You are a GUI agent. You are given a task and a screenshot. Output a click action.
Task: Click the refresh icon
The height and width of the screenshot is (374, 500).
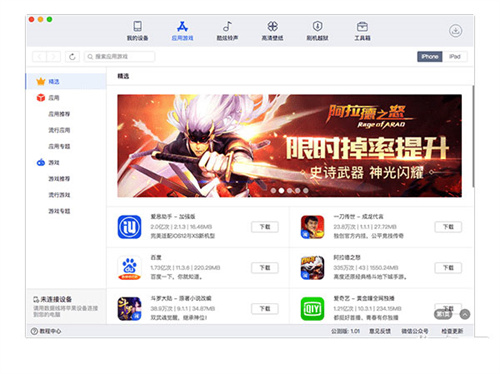72,57
